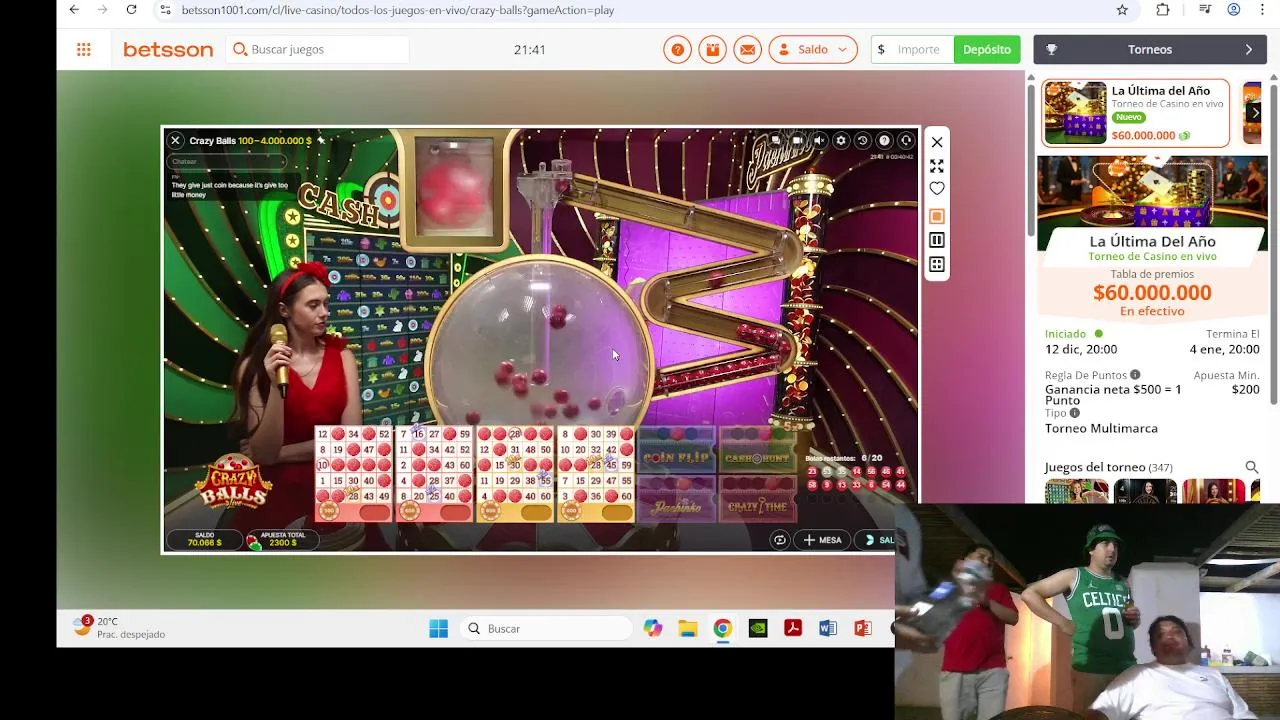Add Crazy Balls to favorites heart

point(937,189)
